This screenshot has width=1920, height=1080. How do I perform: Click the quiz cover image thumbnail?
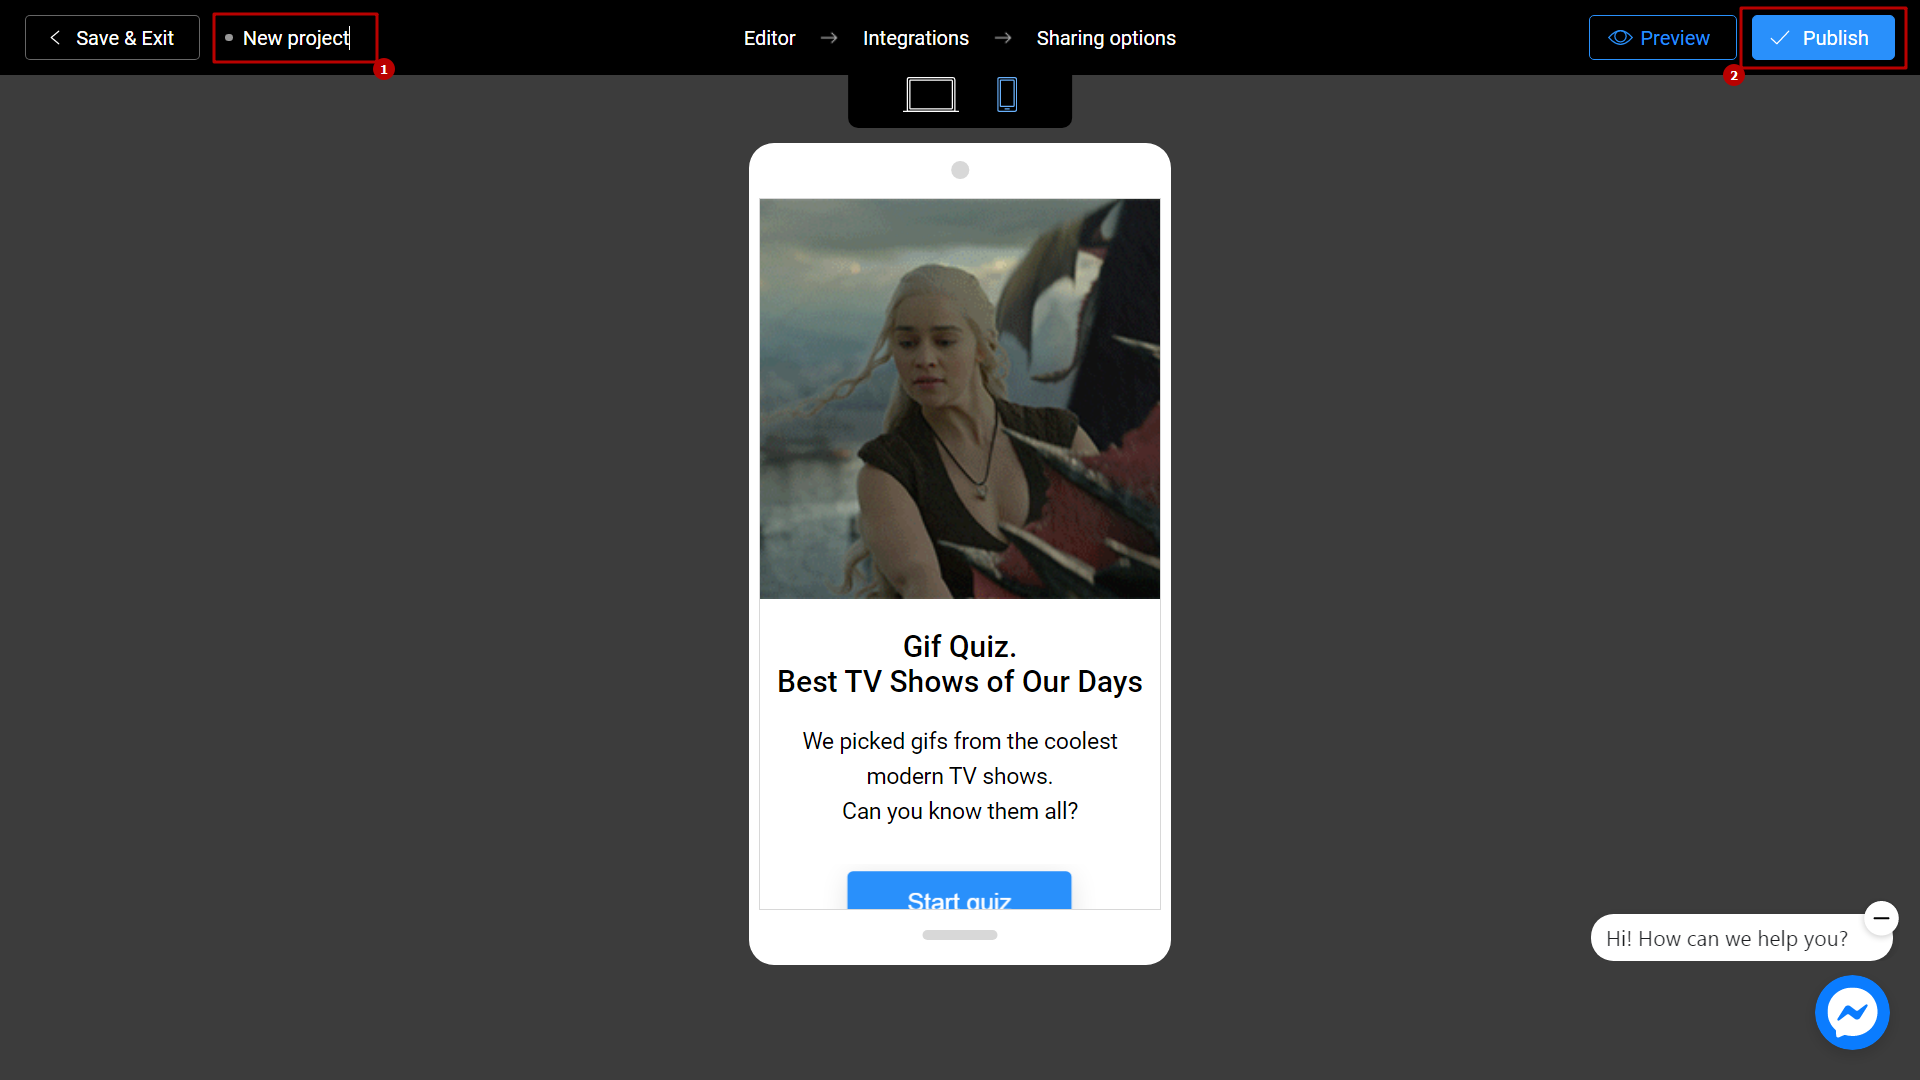tap(960, 398)
